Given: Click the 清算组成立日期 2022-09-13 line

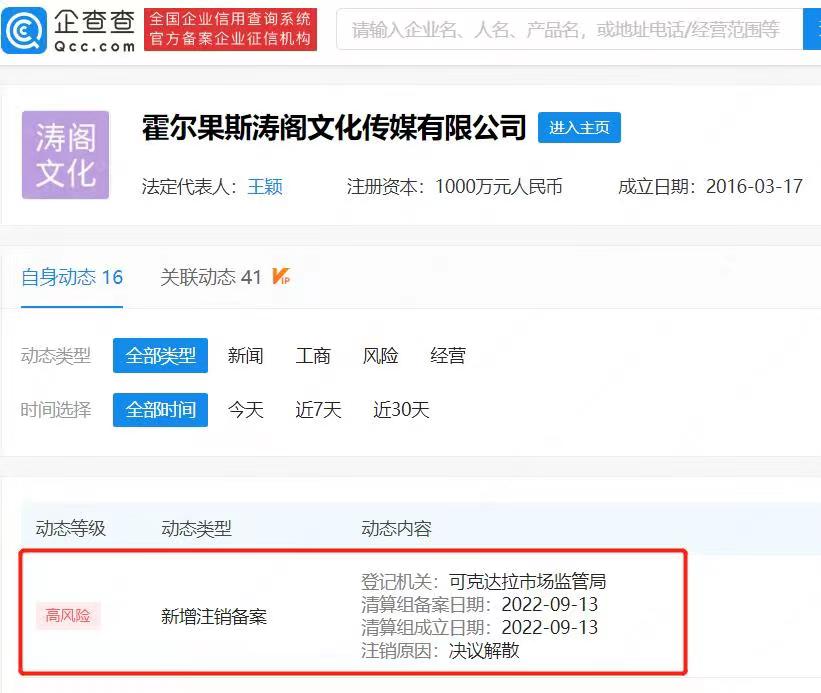Looking at the screenshot, I should tap(479, 628).
